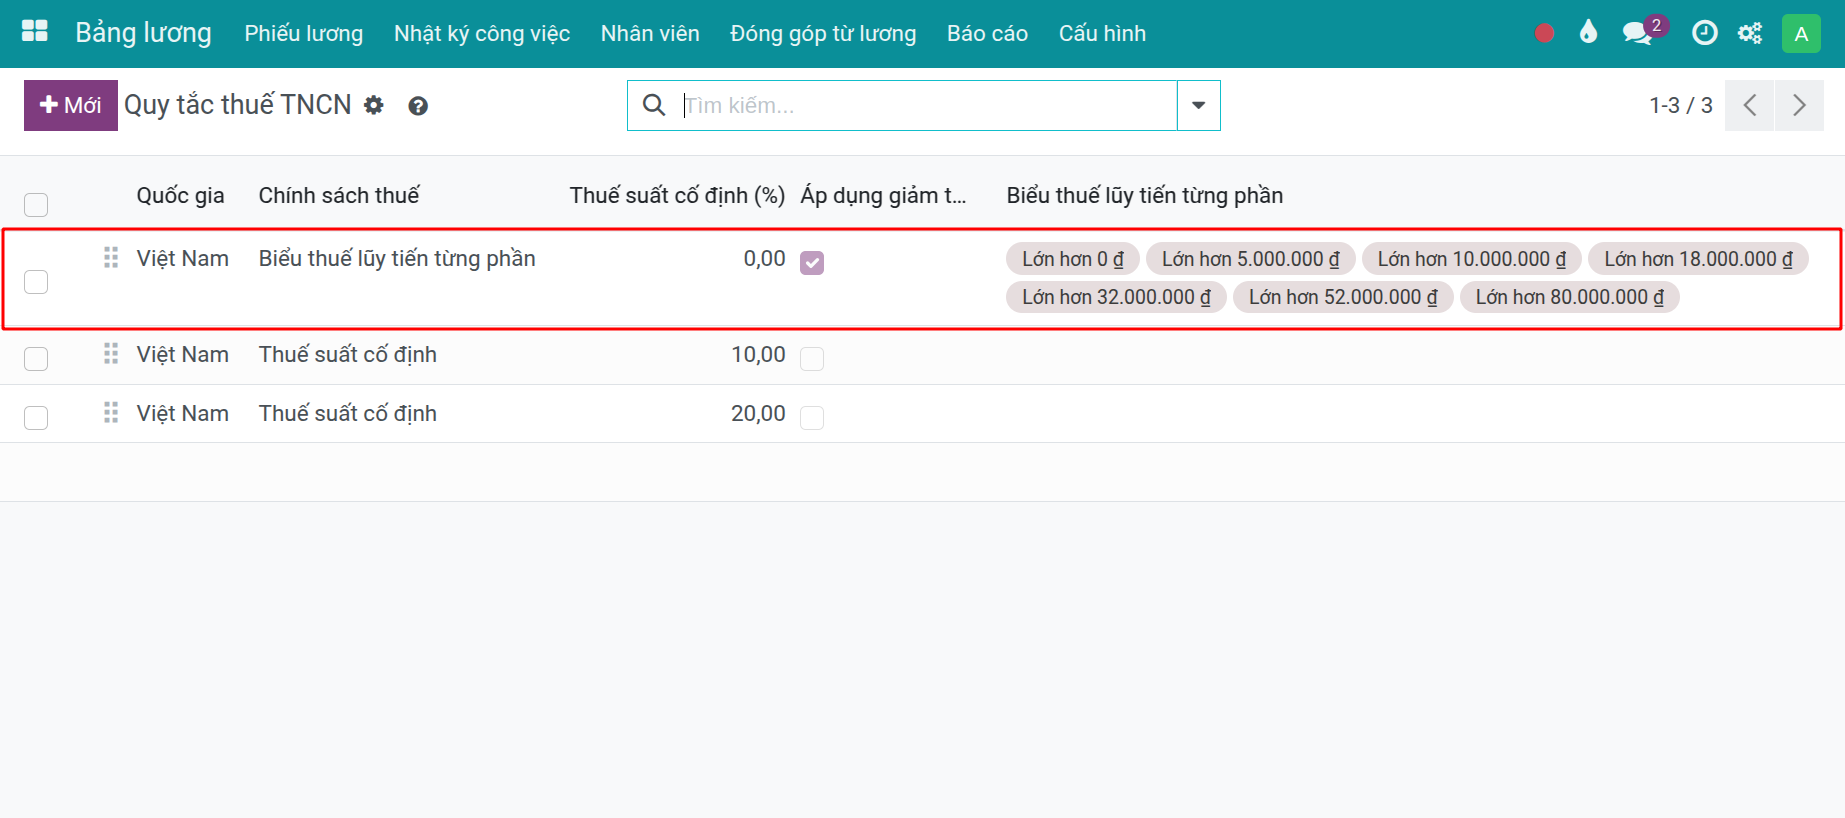Select the 10,00 fixed rate row checkbox
Viewport: 1845px width, 818px height.
(x=36, y=358)
